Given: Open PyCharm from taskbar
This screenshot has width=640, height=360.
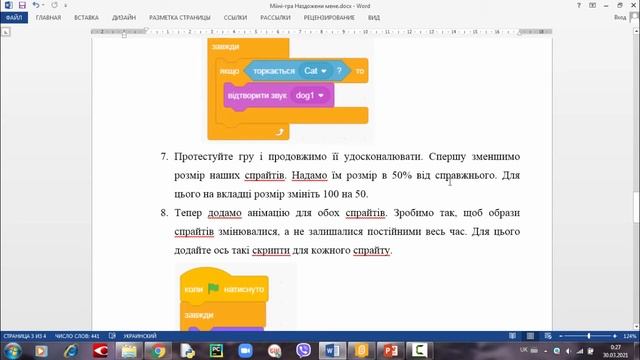Looking at the screenshot, I should click(x=216, y=351).
